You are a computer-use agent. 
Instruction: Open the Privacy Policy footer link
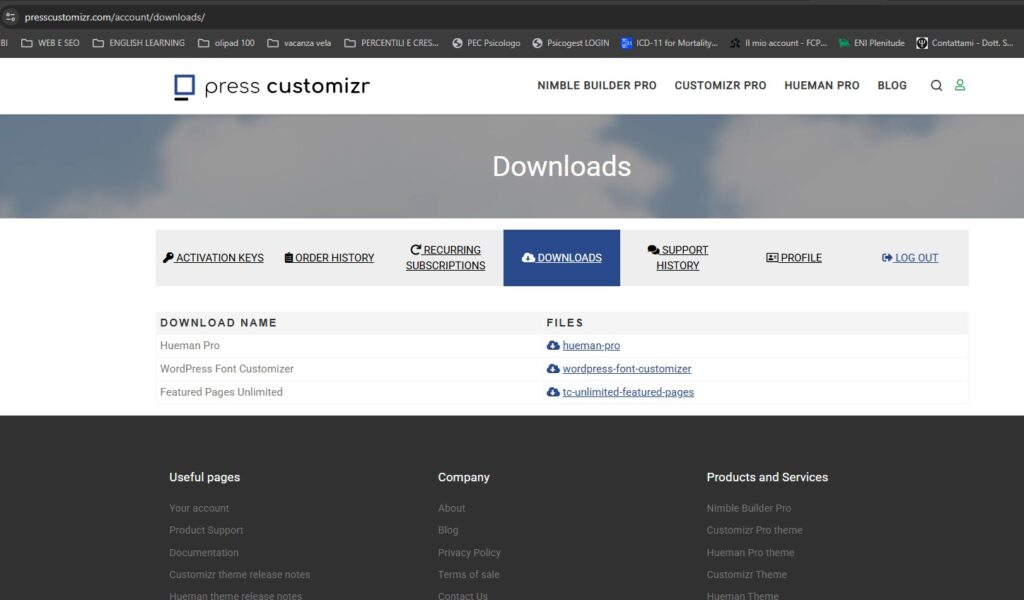pos(469,552)
